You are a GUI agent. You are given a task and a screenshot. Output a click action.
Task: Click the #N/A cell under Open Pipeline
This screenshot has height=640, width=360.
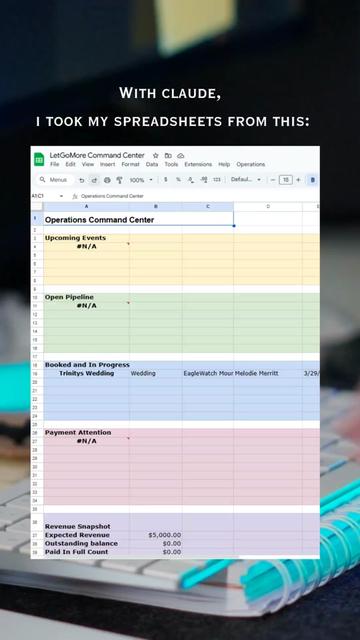click(x=87, y=306)
